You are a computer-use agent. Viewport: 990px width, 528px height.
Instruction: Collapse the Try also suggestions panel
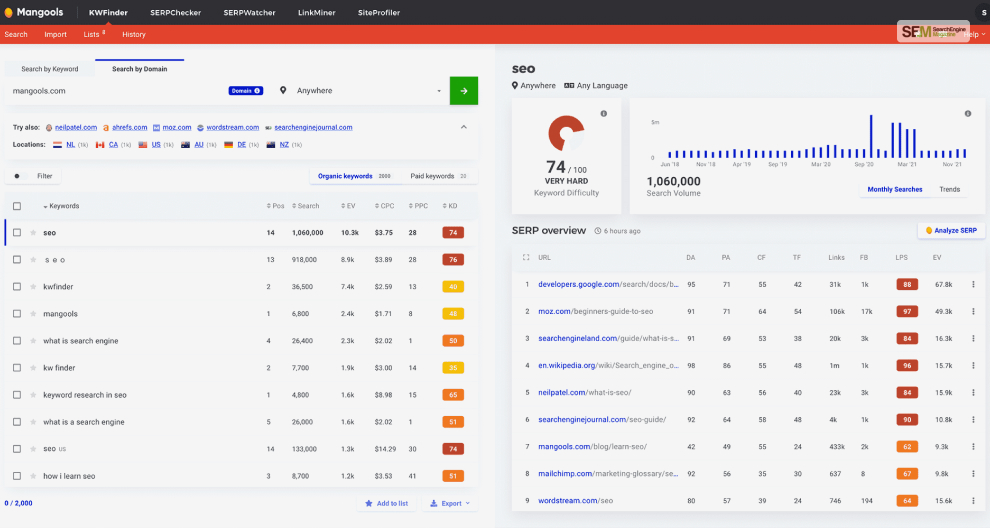(463, 127)
